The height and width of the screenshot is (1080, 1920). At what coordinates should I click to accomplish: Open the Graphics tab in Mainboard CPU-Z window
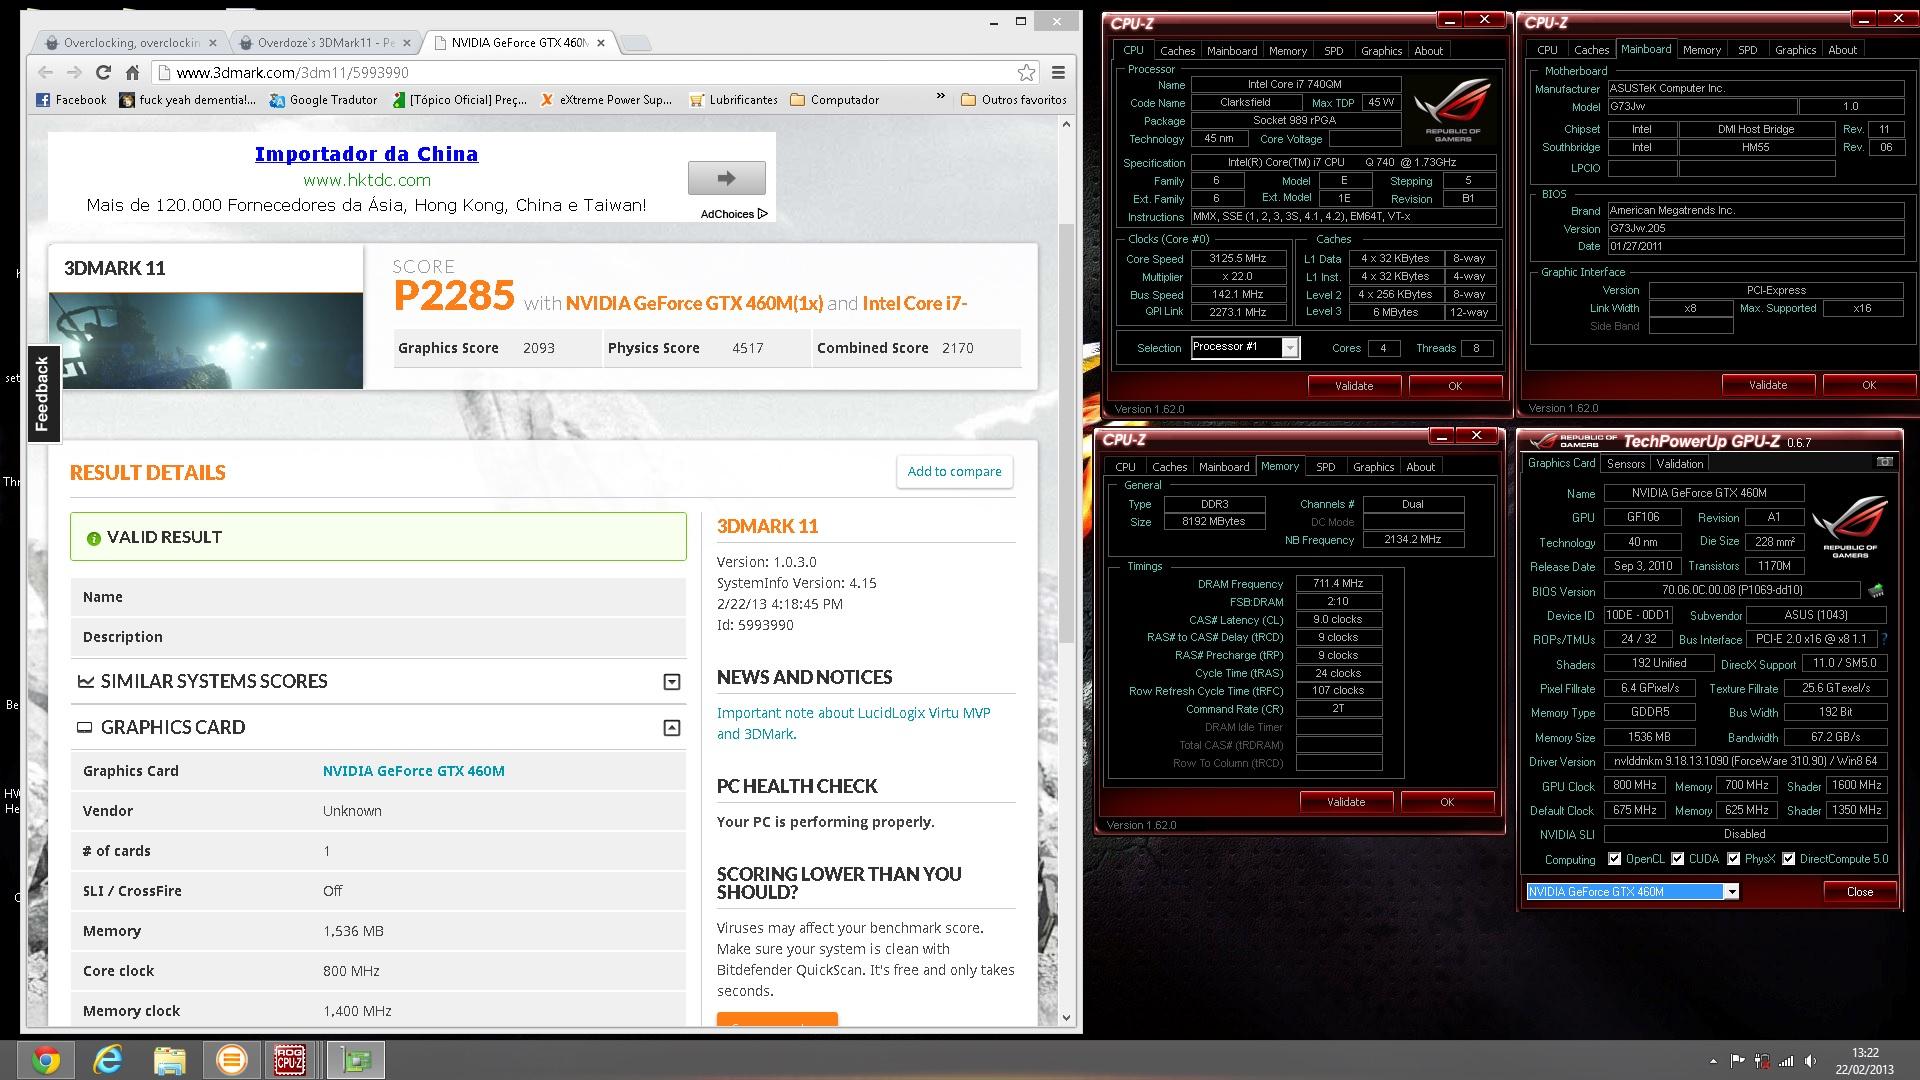click(x=1795, y=50)
